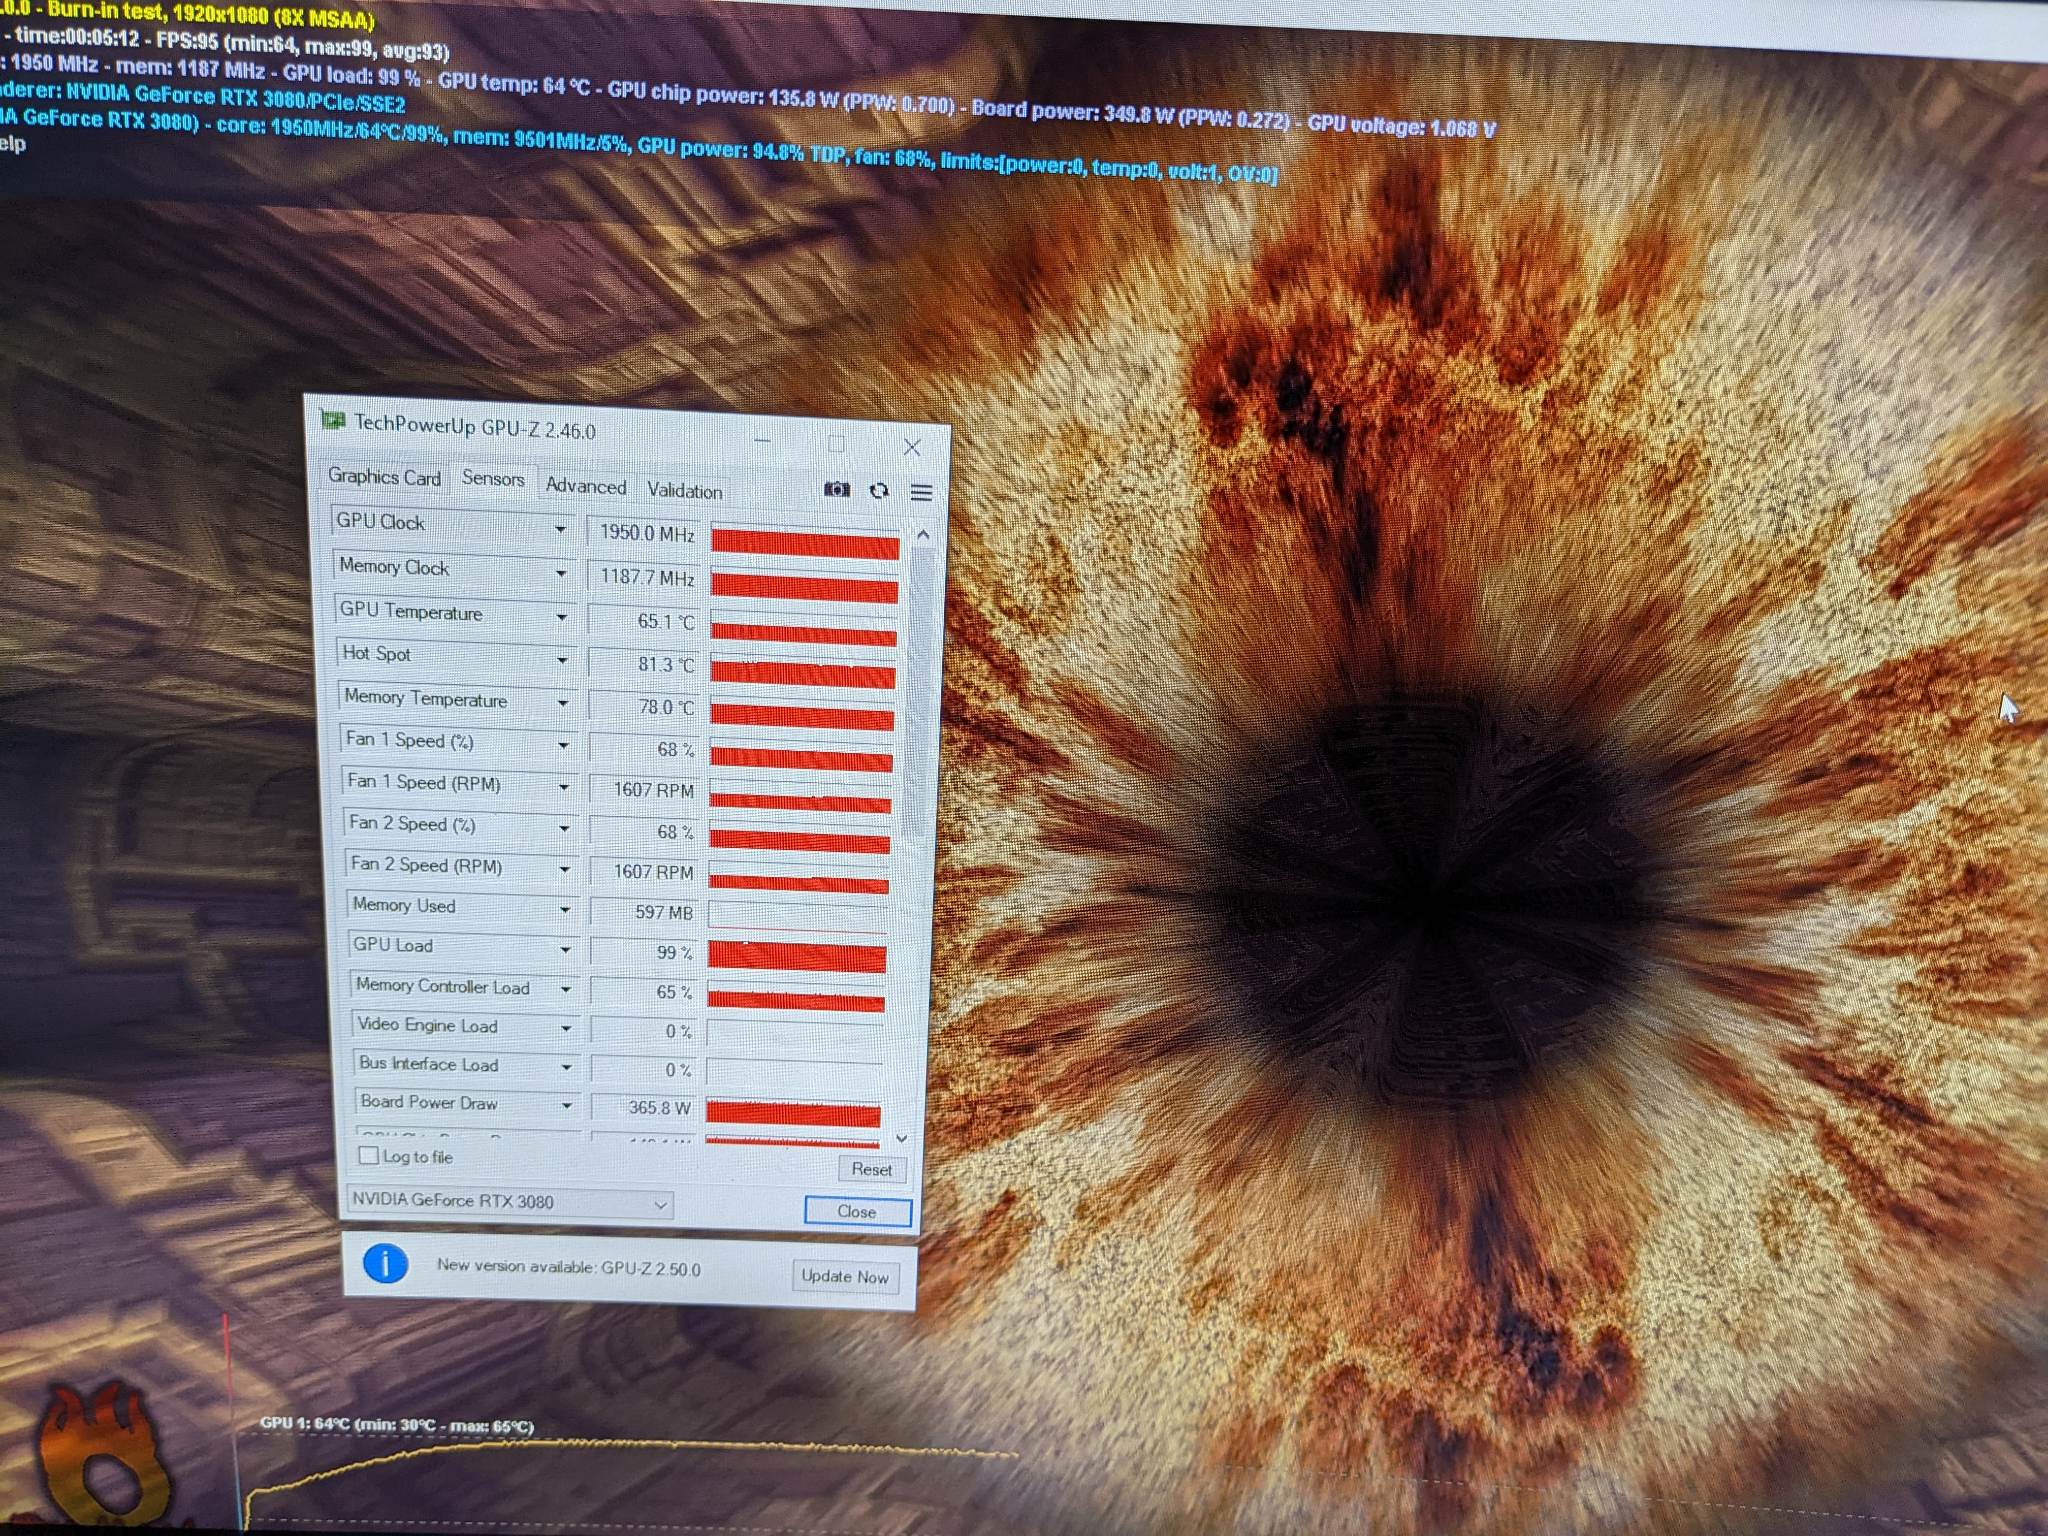
Task: Expand the Hot Spot sensor dropdown
Action: 562,660
